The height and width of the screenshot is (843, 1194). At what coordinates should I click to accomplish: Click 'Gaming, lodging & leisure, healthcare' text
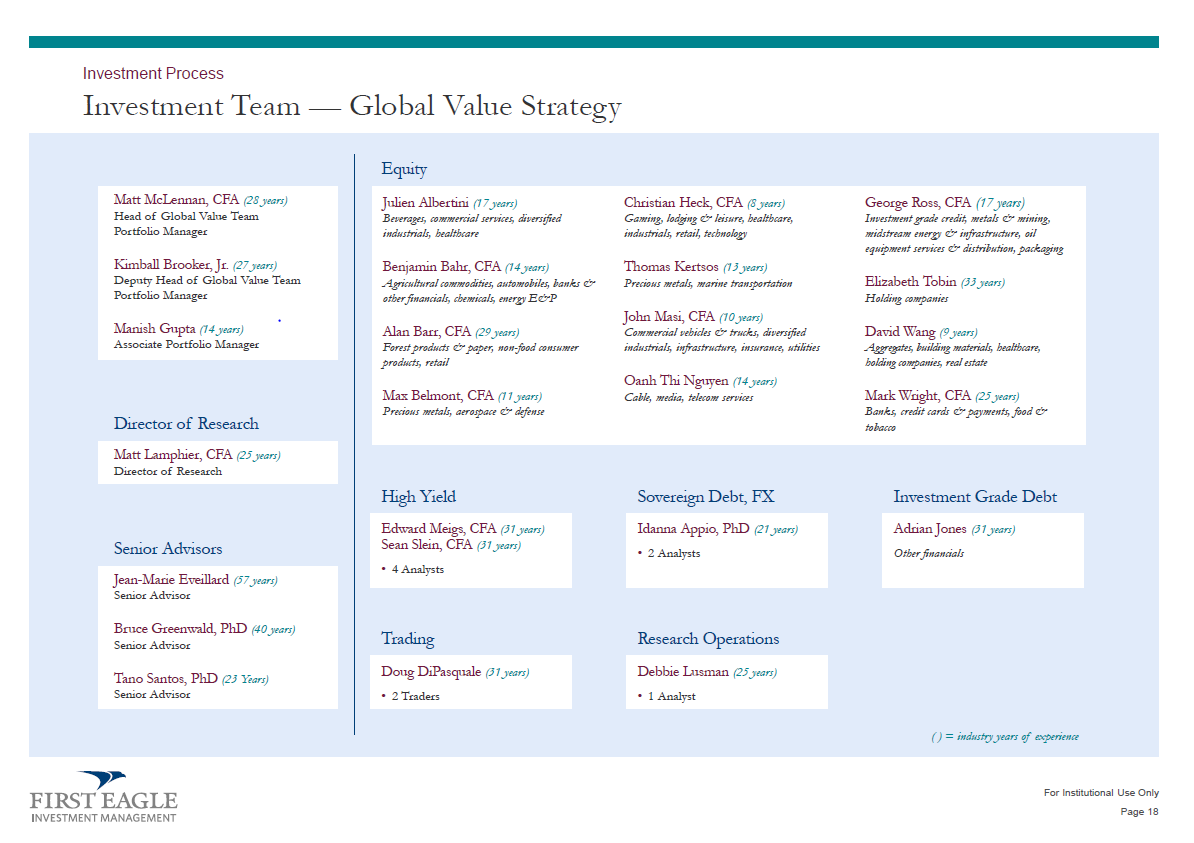coord(708,219)
